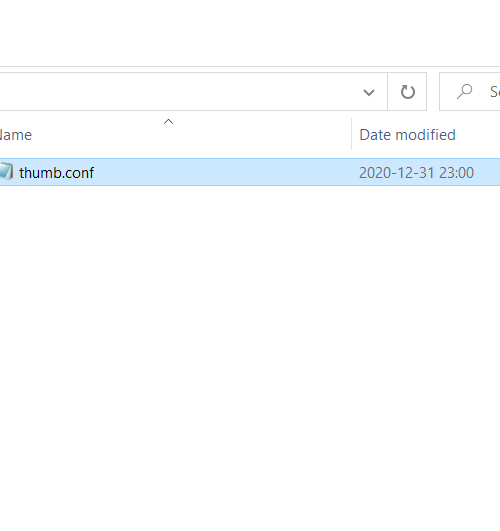Click the divider between Name and Date modified

pos(352,134)
